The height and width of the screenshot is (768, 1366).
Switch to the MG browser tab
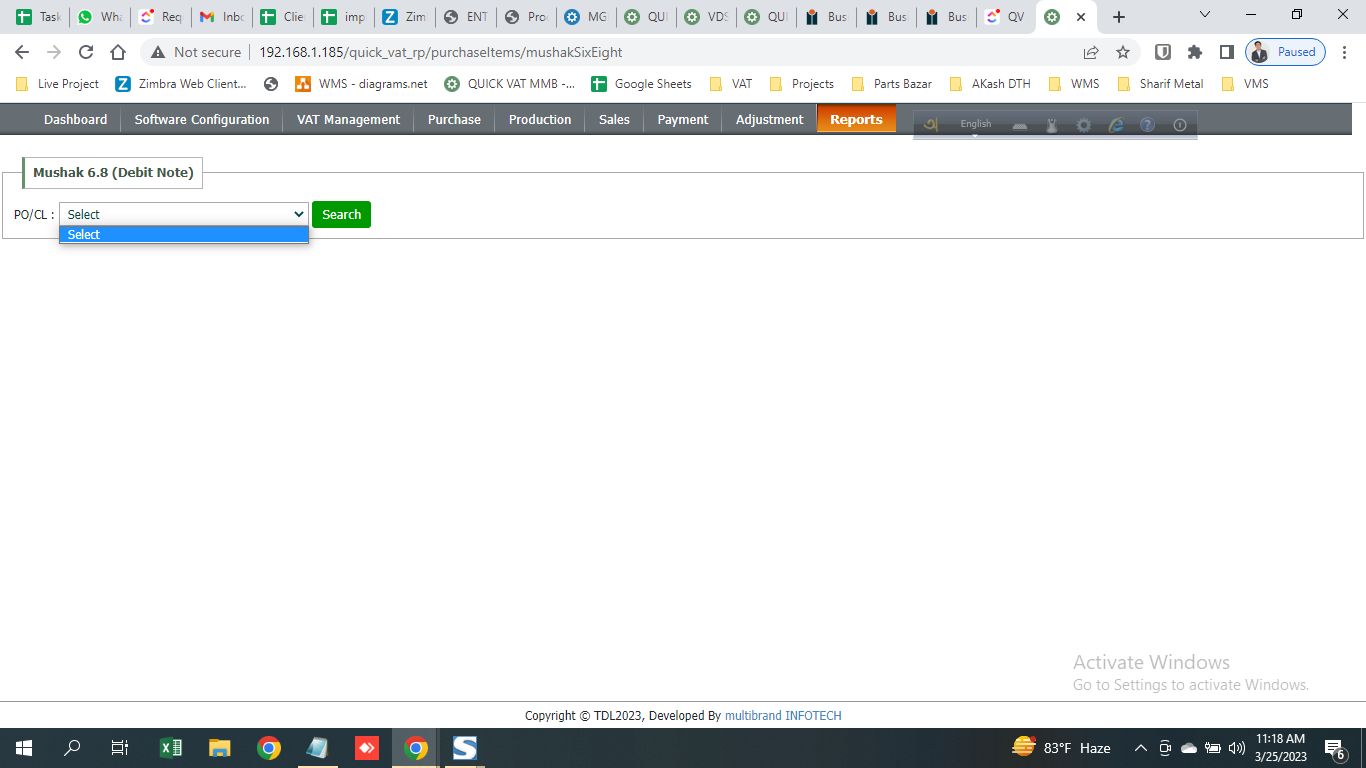(x=586, y=17)
